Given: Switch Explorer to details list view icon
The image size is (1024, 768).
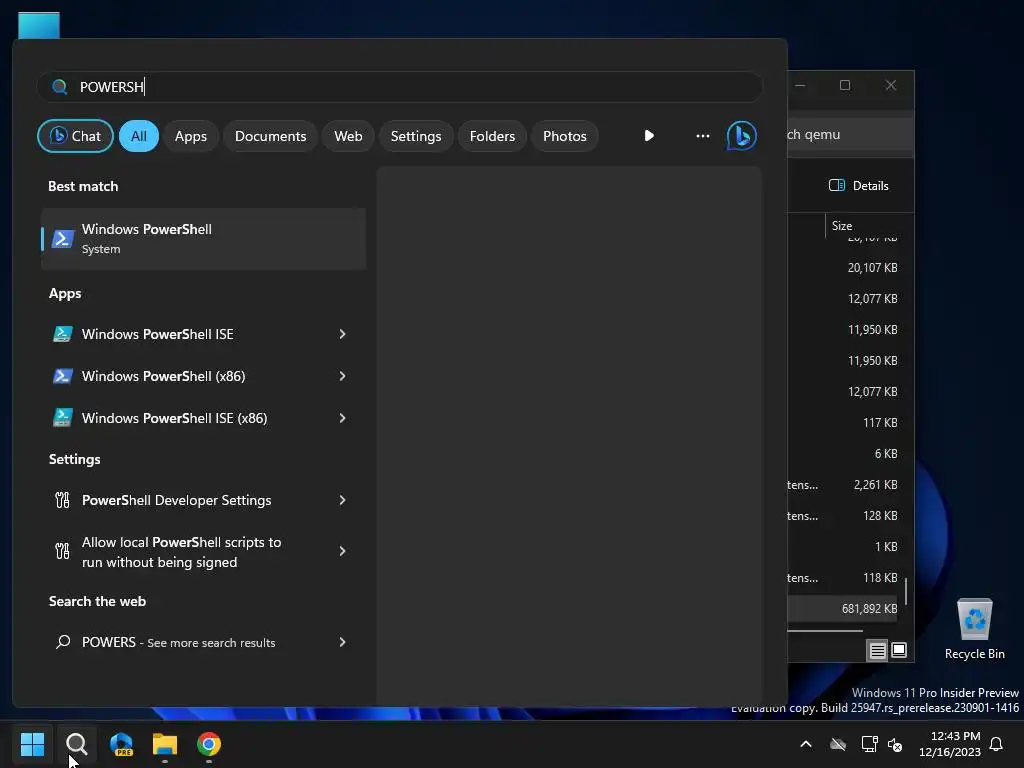Looking at the screenshot, I should [877, 650].
